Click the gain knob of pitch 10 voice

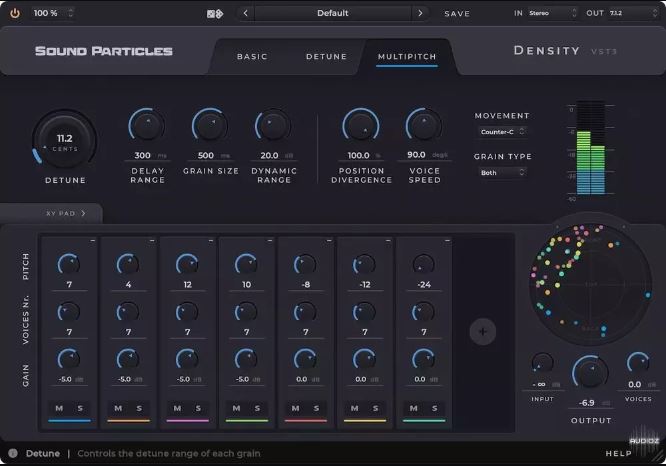(x=246, y=359)
